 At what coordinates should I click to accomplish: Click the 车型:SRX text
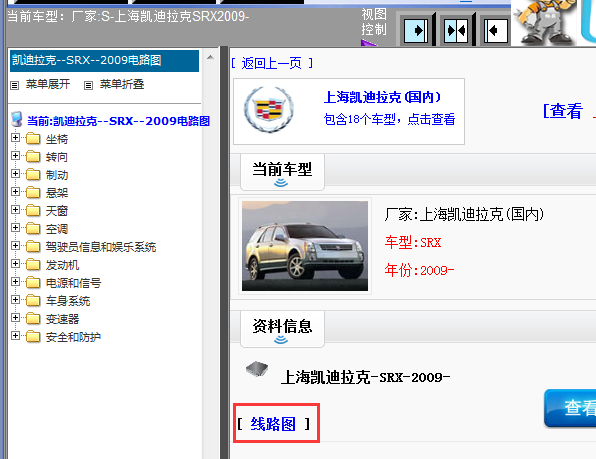(x=413, y=242)
